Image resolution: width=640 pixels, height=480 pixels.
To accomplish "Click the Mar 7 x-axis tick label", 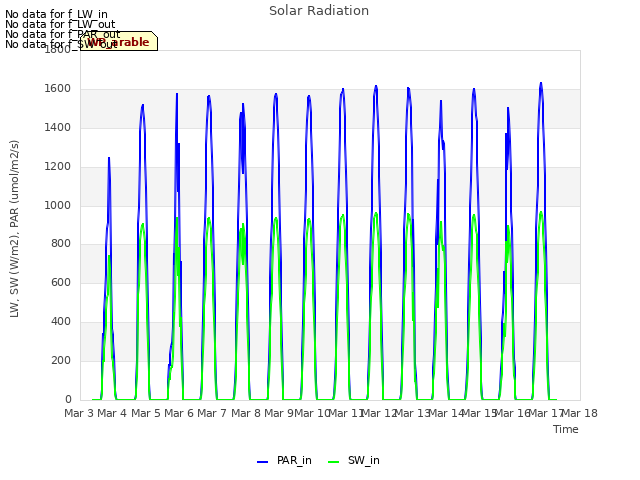I will pos(212,413).
